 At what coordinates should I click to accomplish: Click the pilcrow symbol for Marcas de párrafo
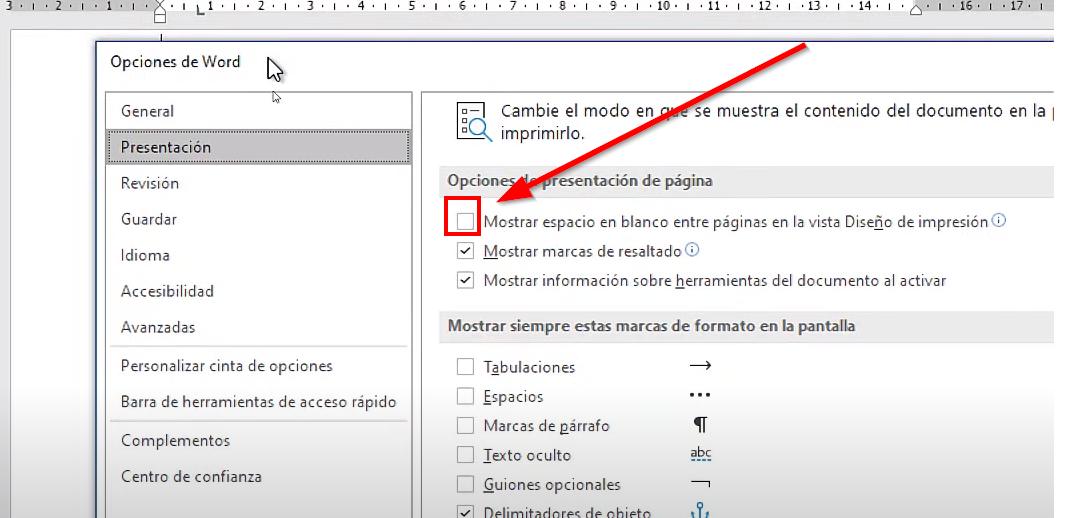[701, 425]
